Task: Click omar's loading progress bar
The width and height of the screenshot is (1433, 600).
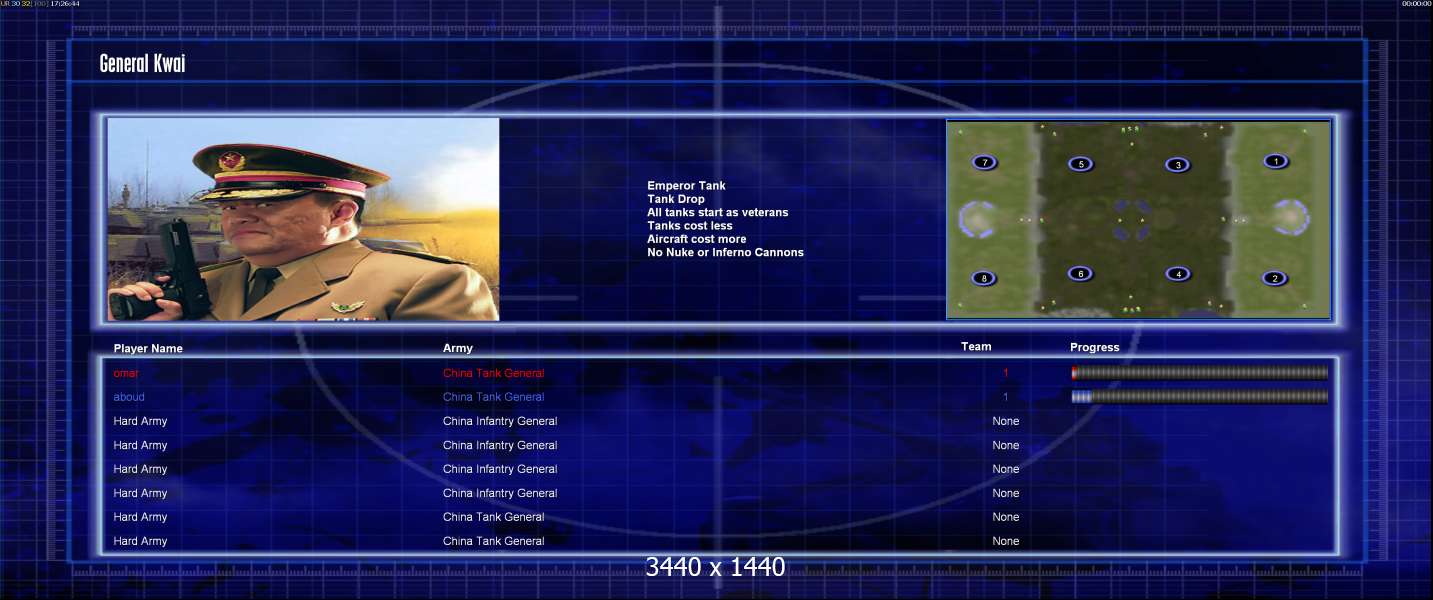Action: [1200, 373]
